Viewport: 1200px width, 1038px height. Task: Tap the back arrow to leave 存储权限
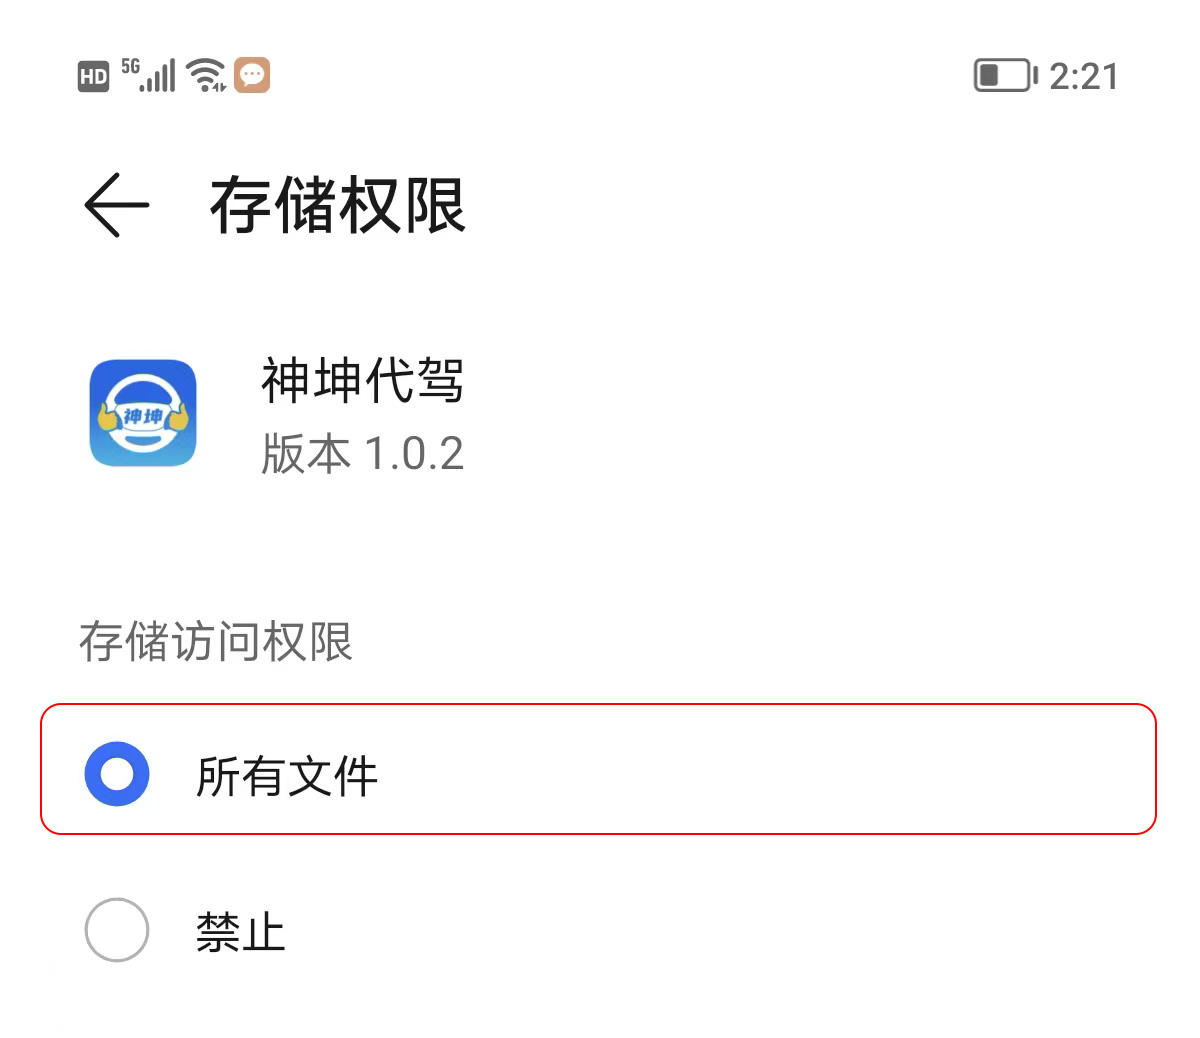[116, 205]
